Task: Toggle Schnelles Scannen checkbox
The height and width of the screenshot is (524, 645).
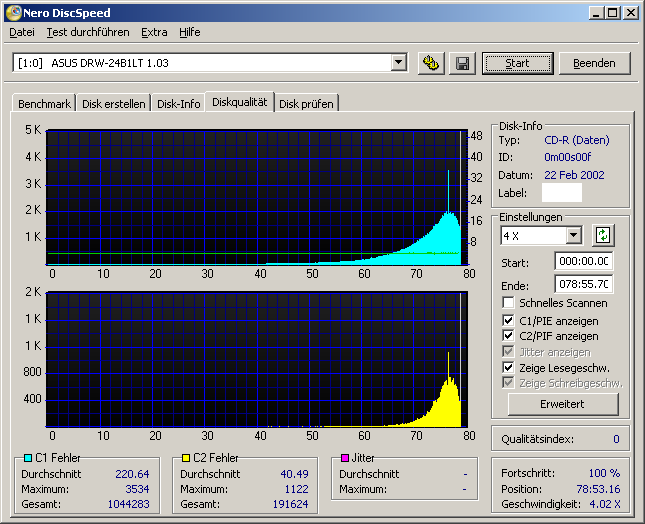Action: coord(508,303)
